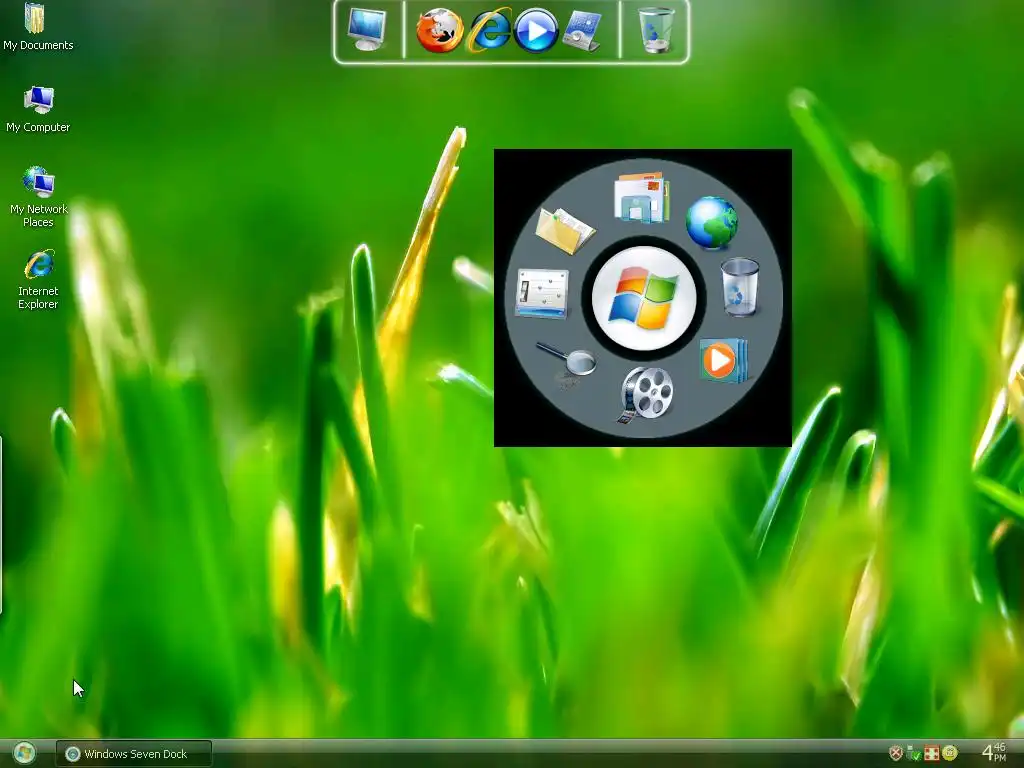Select the My Computer desktop icon
This screenshot has height=768, width=1024.
tap(38, 109)
